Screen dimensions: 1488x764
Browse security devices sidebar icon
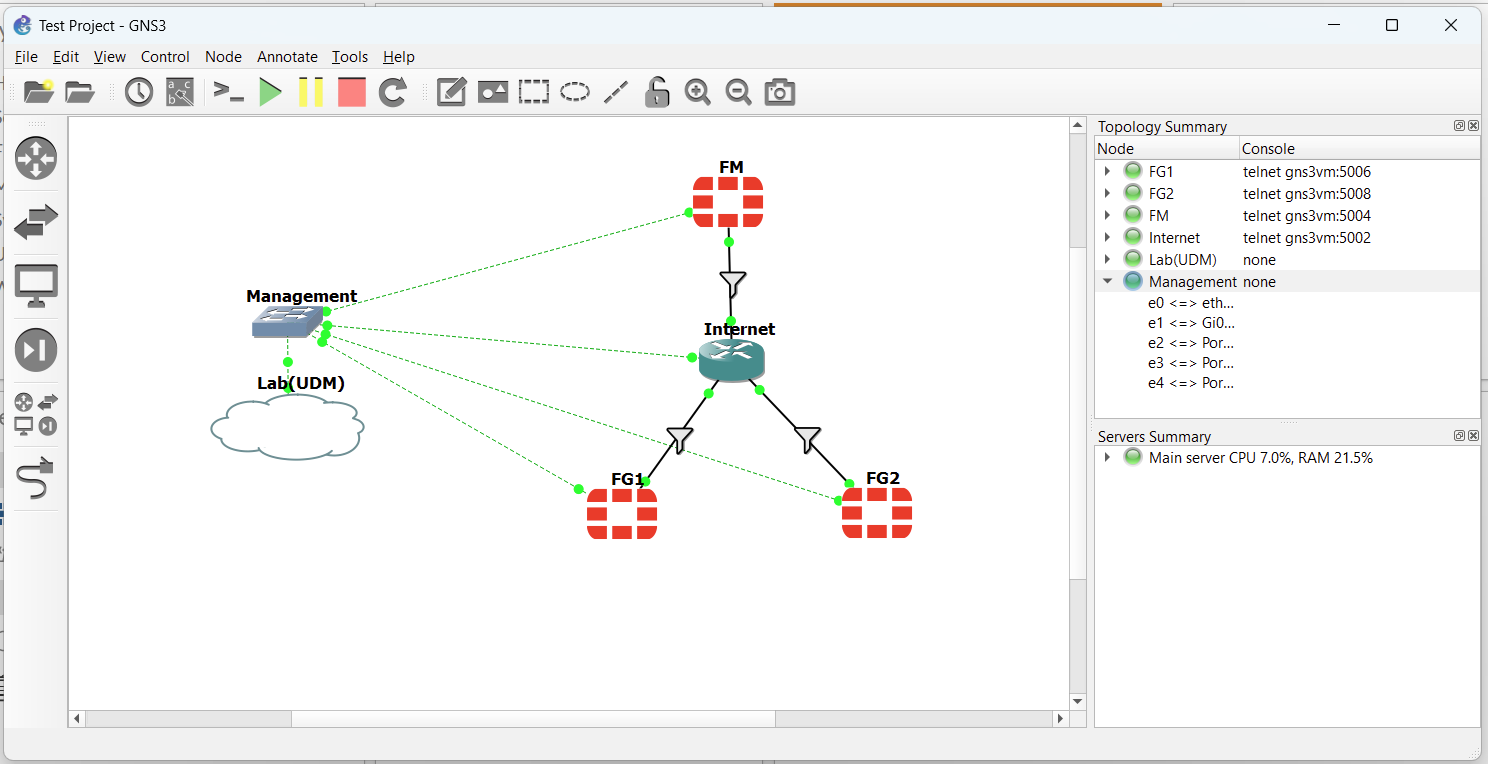36,350
